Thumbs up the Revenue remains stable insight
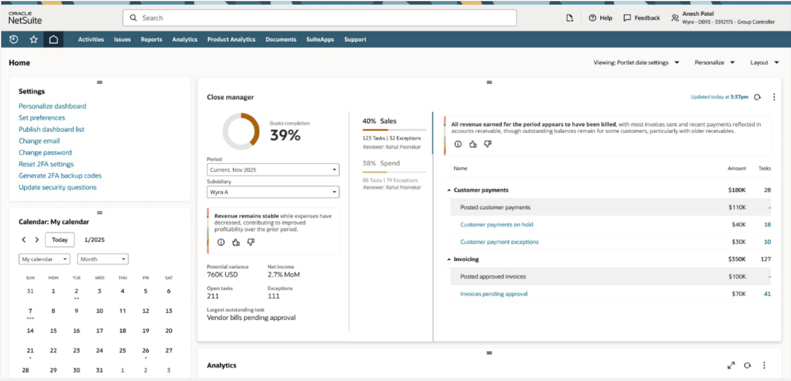The height and width of the screenshot is (381, 791). [236, 242]
